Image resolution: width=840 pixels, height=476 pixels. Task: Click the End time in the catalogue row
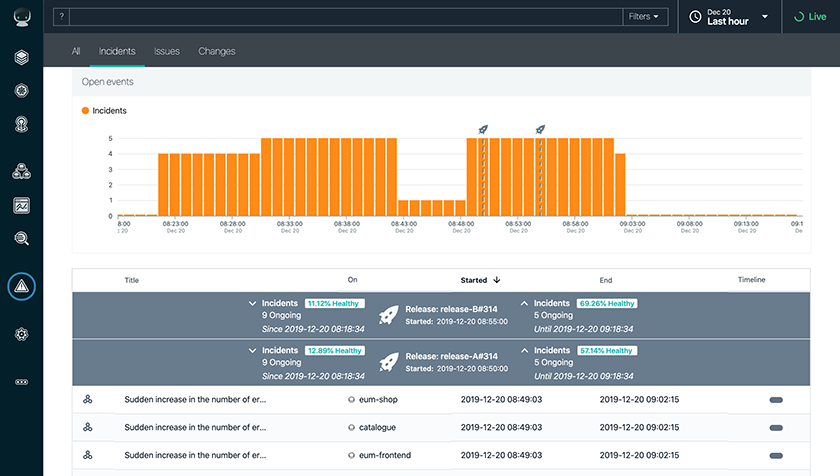(x=639, y=427)
